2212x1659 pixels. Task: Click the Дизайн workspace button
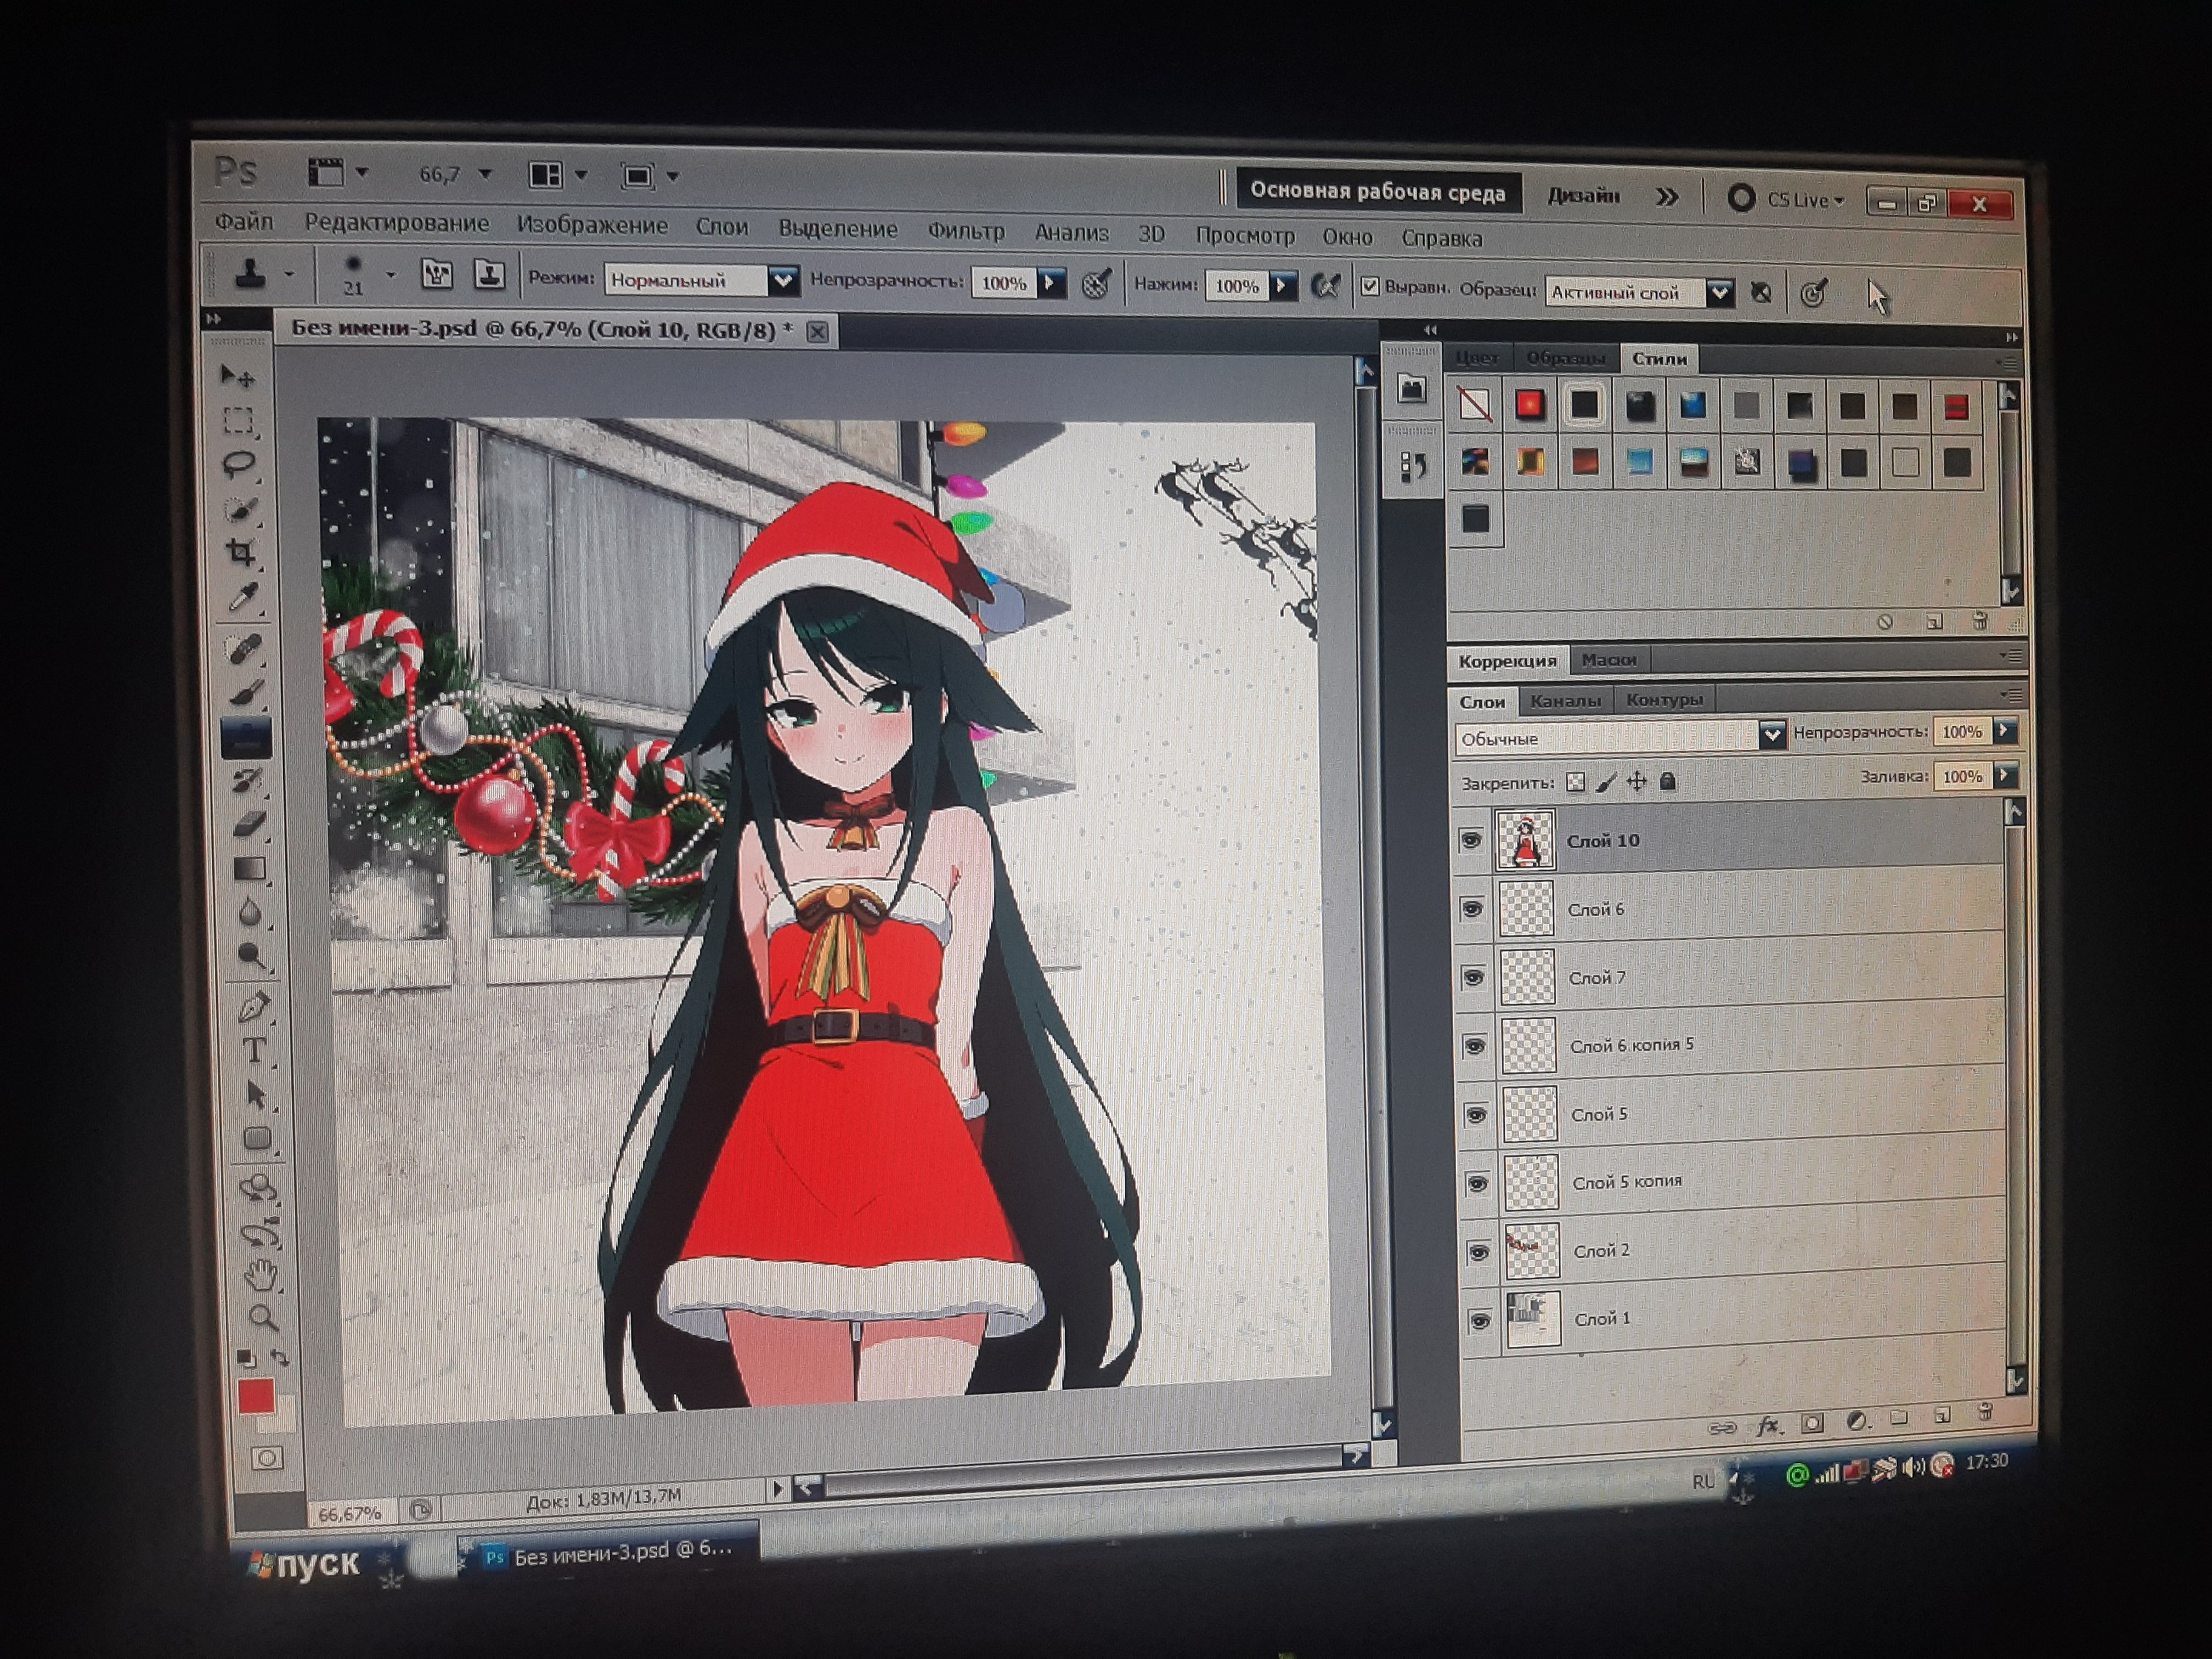click(1583, 196)
